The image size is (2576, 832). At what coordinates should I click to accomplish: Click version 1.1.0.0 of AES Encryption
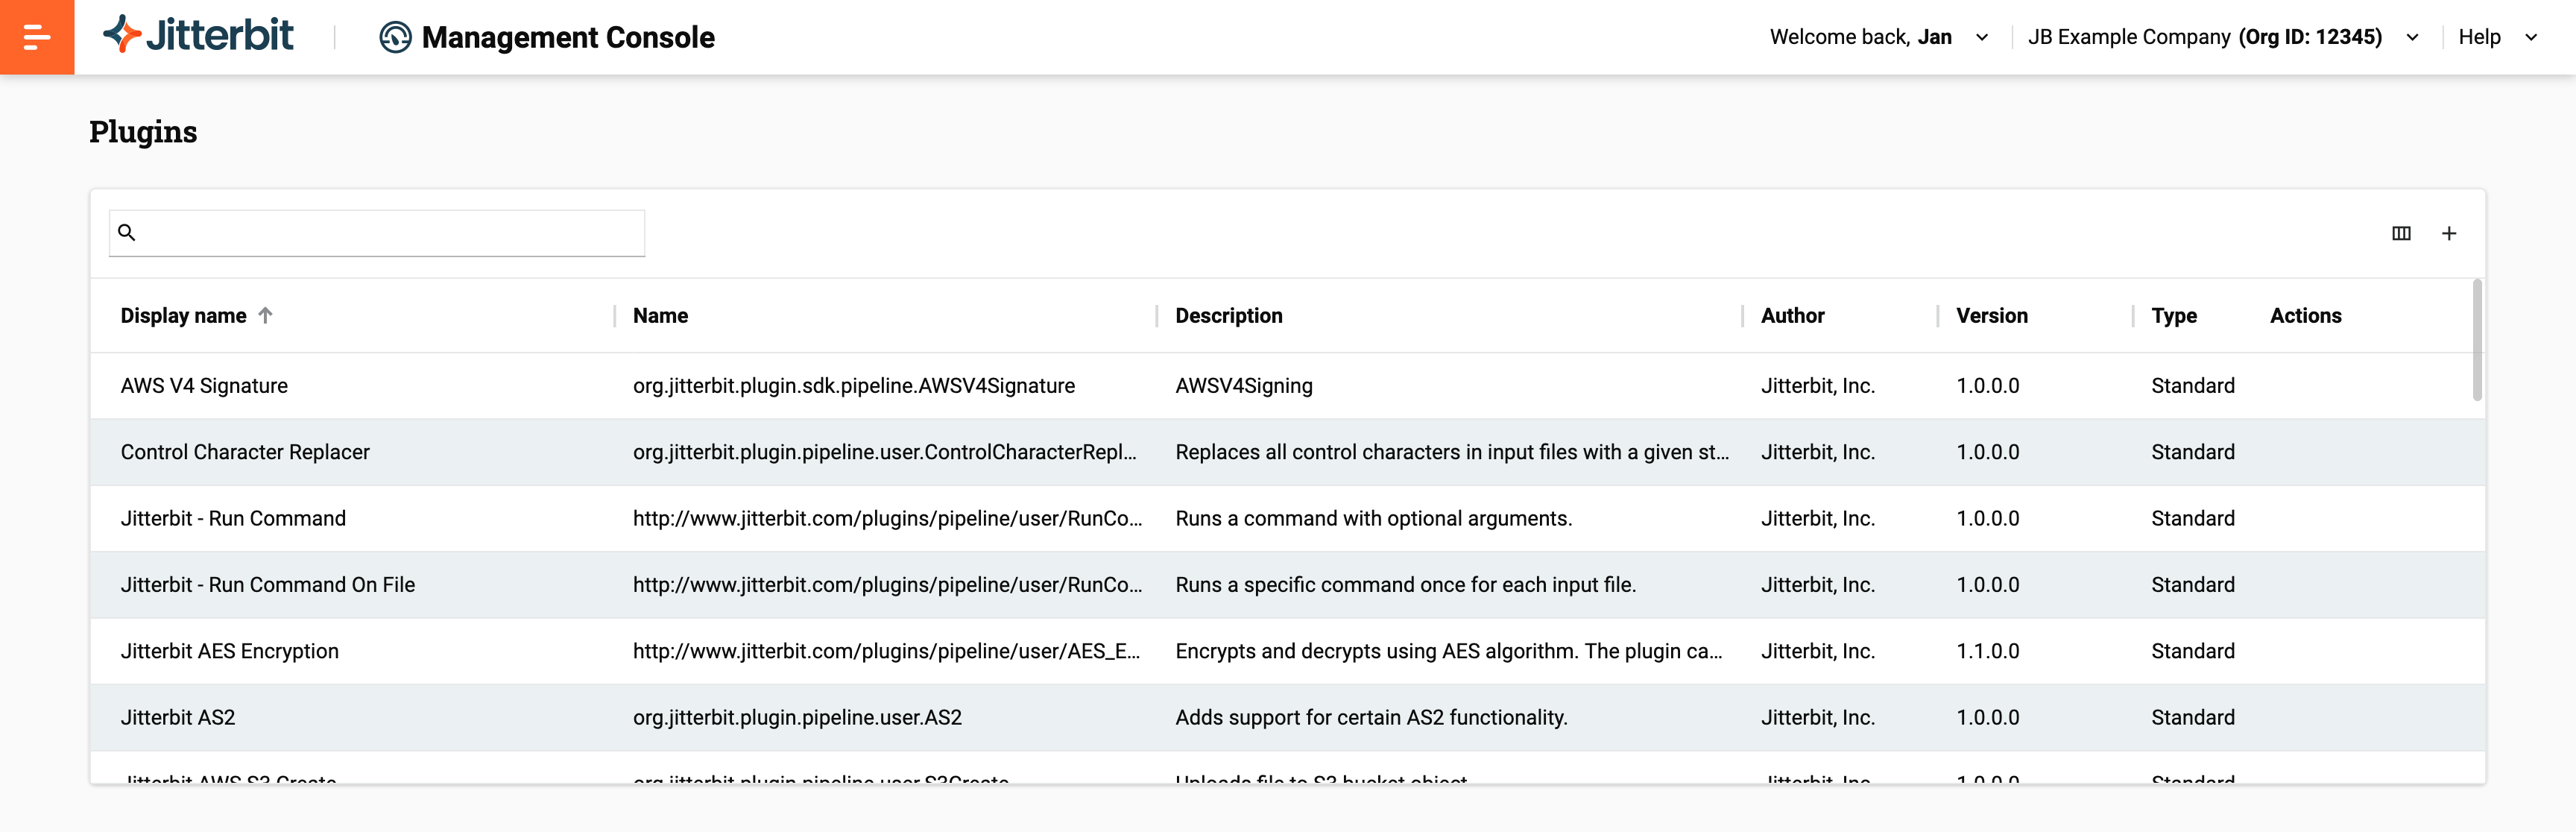(x=1987, y=651)
